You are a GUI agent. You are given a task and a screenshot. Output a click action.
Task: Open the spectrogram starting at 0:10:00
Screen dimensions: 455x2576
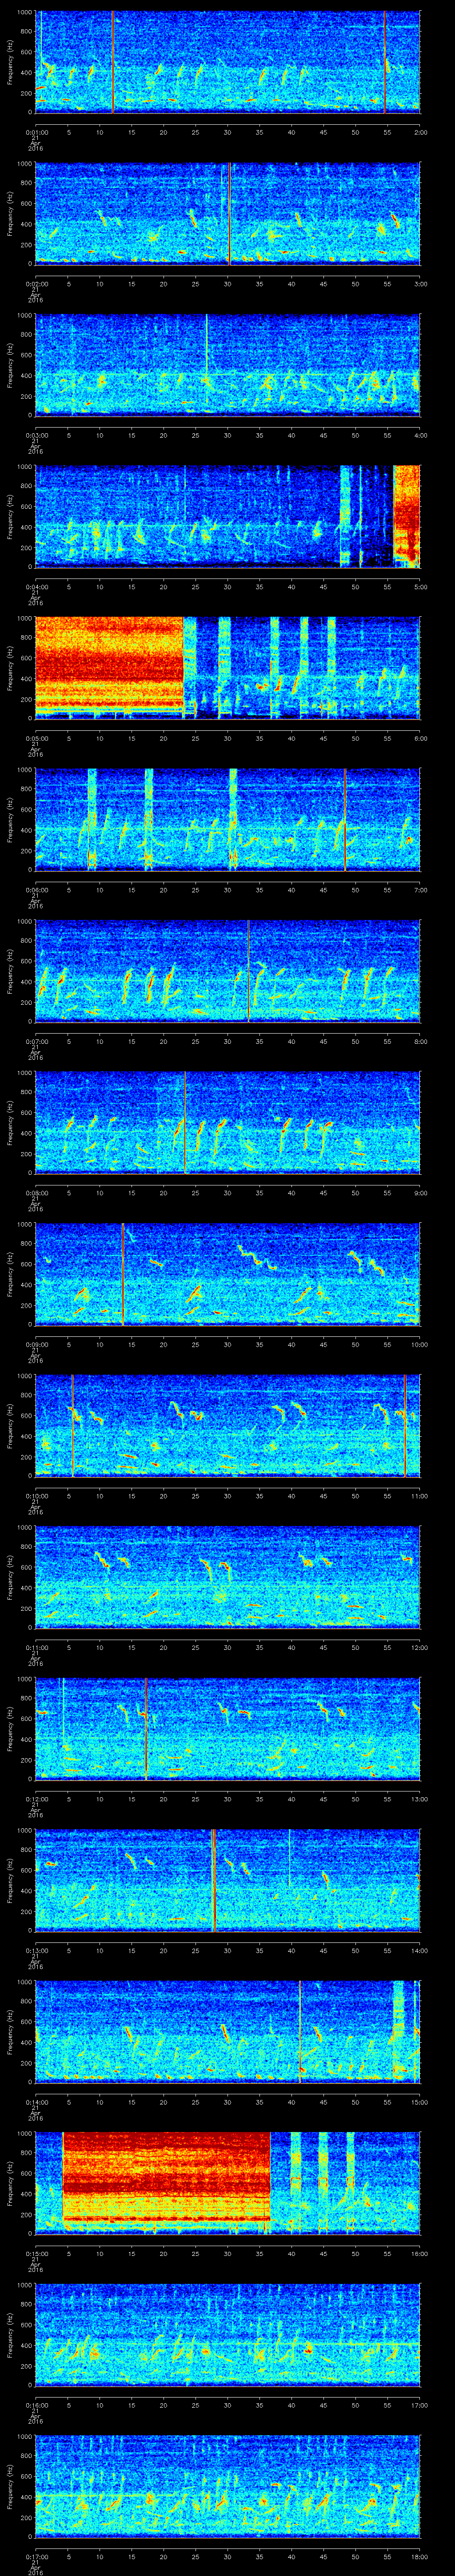227,1425
